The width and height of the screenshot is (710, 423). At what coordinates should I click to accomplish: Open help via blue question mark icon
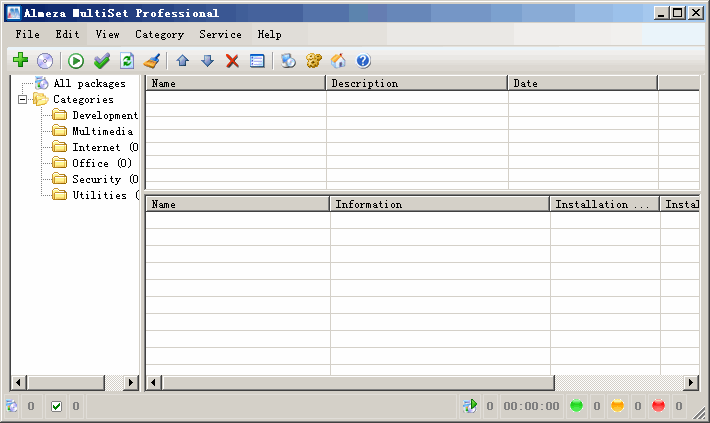pos(363,61)
